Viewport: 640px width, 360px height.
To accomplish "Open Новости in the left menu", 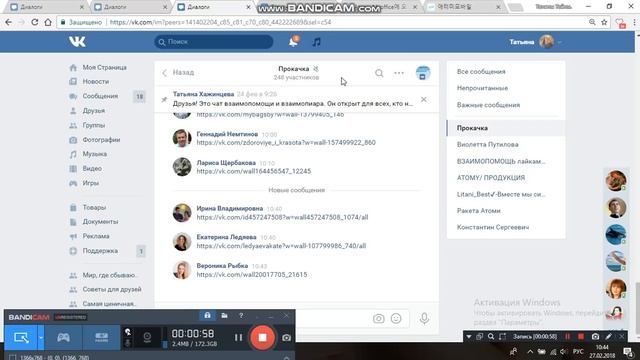I will 96,82.
